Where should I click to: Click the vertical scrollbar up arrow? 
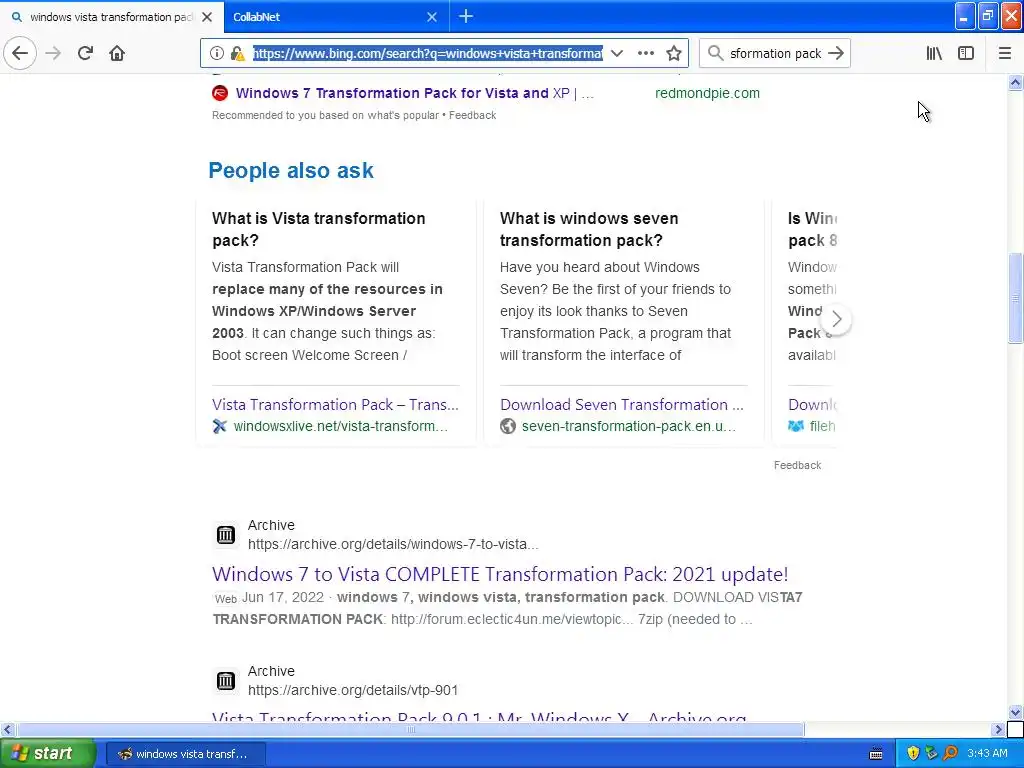[x=1015, y=82]
